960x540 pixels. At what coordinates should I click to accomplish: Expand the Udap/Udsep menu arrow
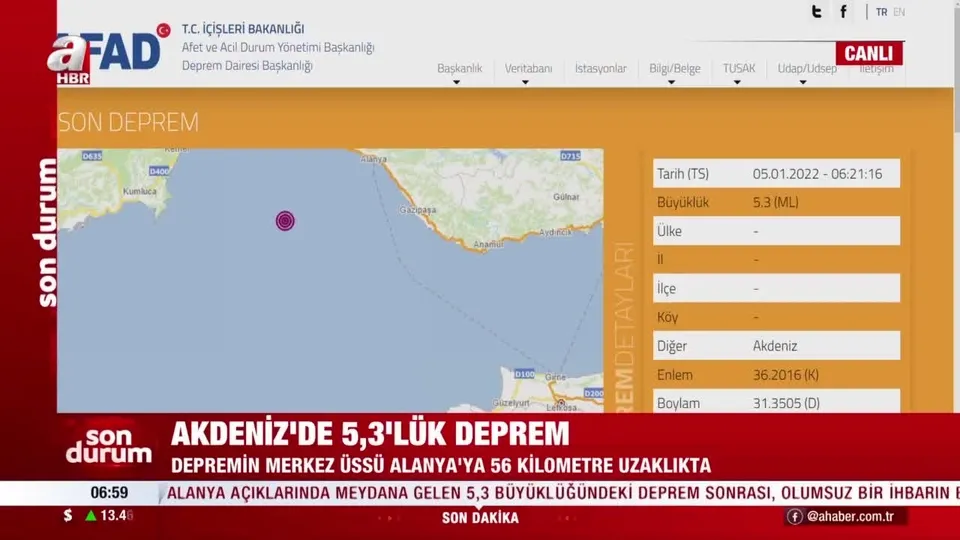tap(803, 82)
